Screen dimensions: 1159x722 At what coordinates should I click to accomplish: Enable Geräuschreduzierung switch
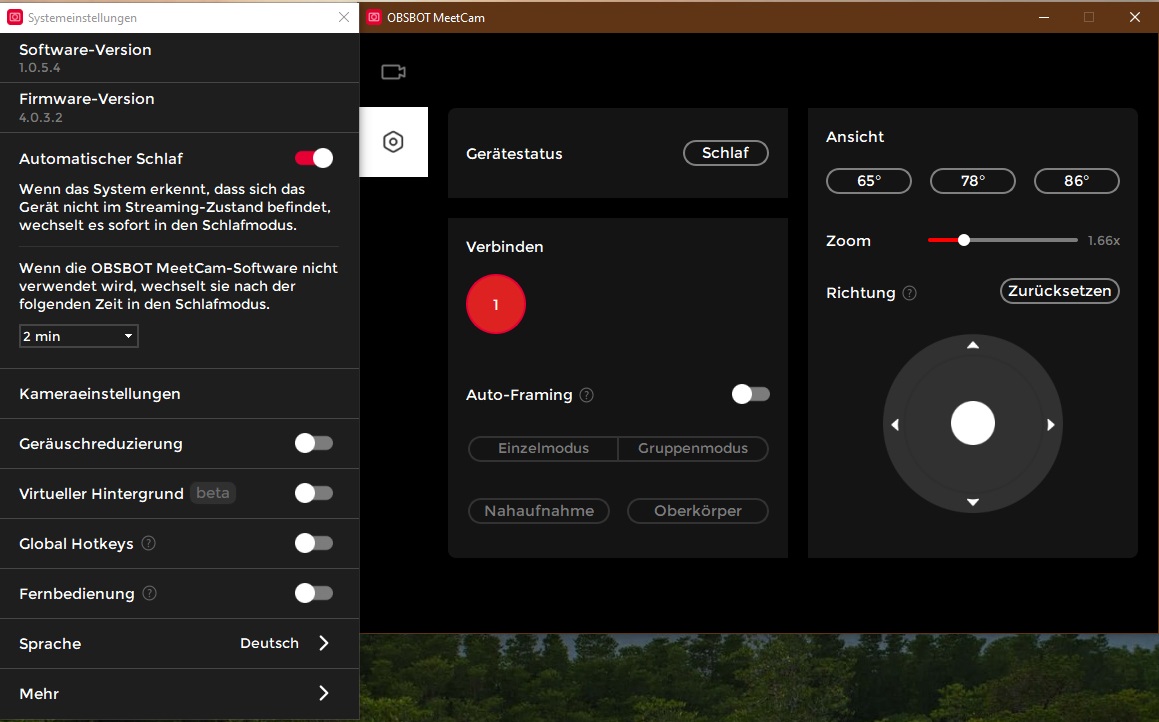(x=314, y=443)
